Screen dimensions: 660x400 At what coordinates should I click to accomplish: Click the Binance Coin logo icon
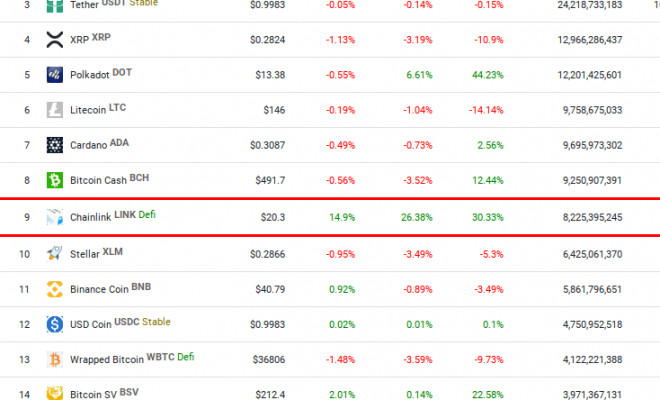point(55,289)
